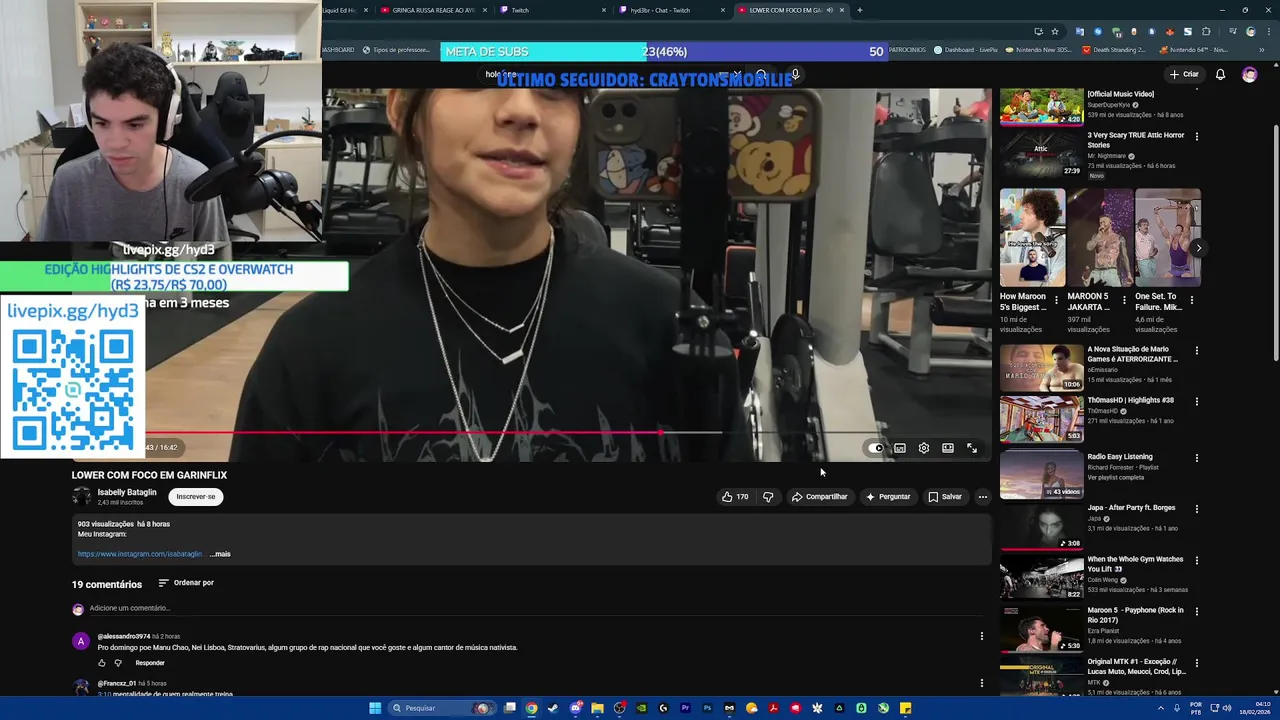Image resolution: width=1280 pixels, height=720 pixels.
Task: Open Dashboard - LivePix bookmark
Action: [x=965, y=50]
